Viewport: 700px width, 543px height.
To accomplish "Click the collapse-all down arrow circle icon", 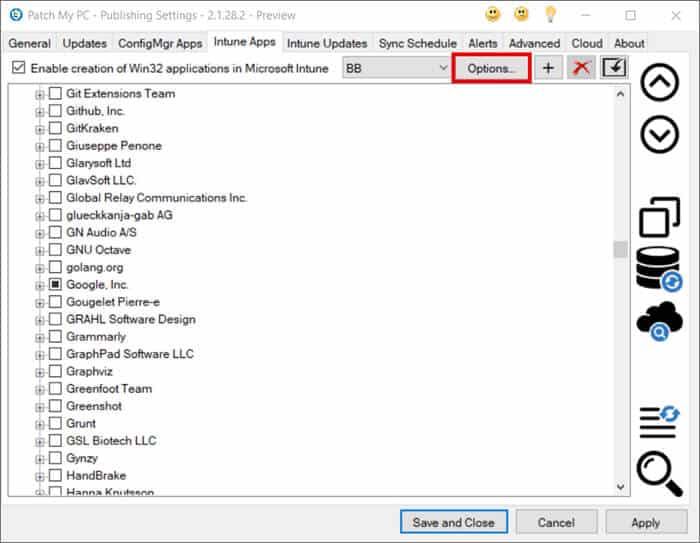I will [x=659, y=134].
